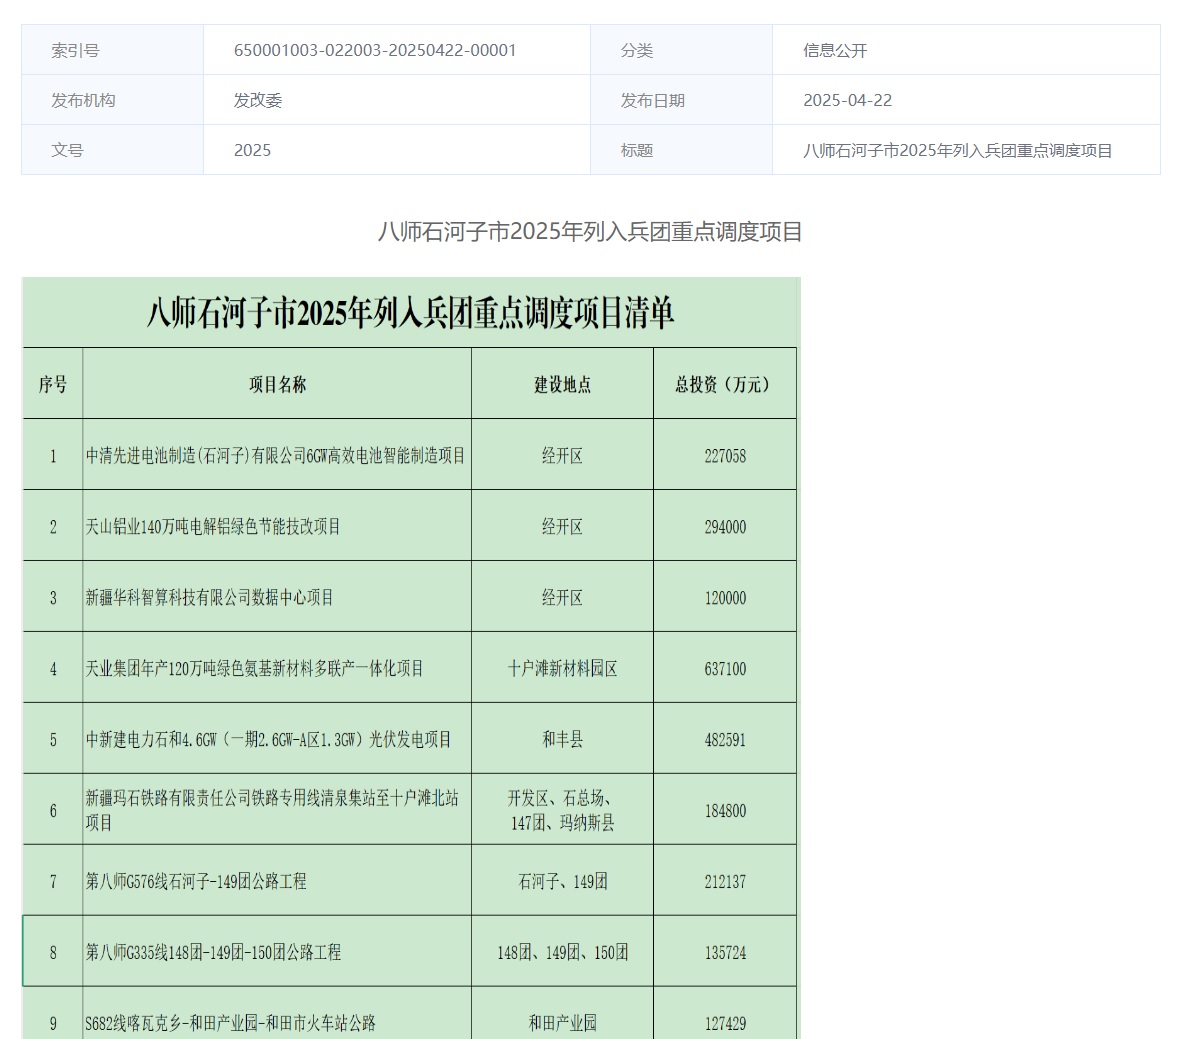Viewport: 1179px width, 1039px height.
Task: Select project 天业集团年产120万吨绿色氨基新材料项目
Action: tap(254, 668)
